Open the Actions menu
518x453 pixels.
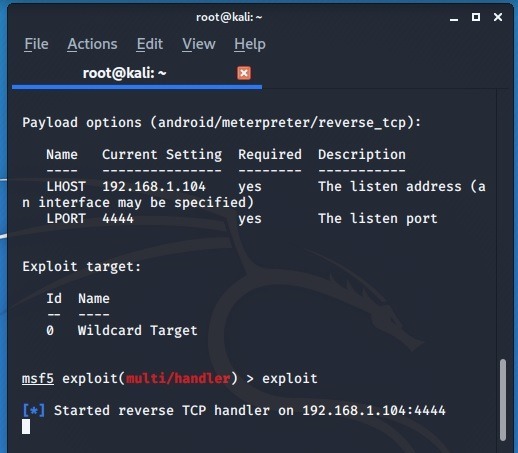tap(92, 44)
